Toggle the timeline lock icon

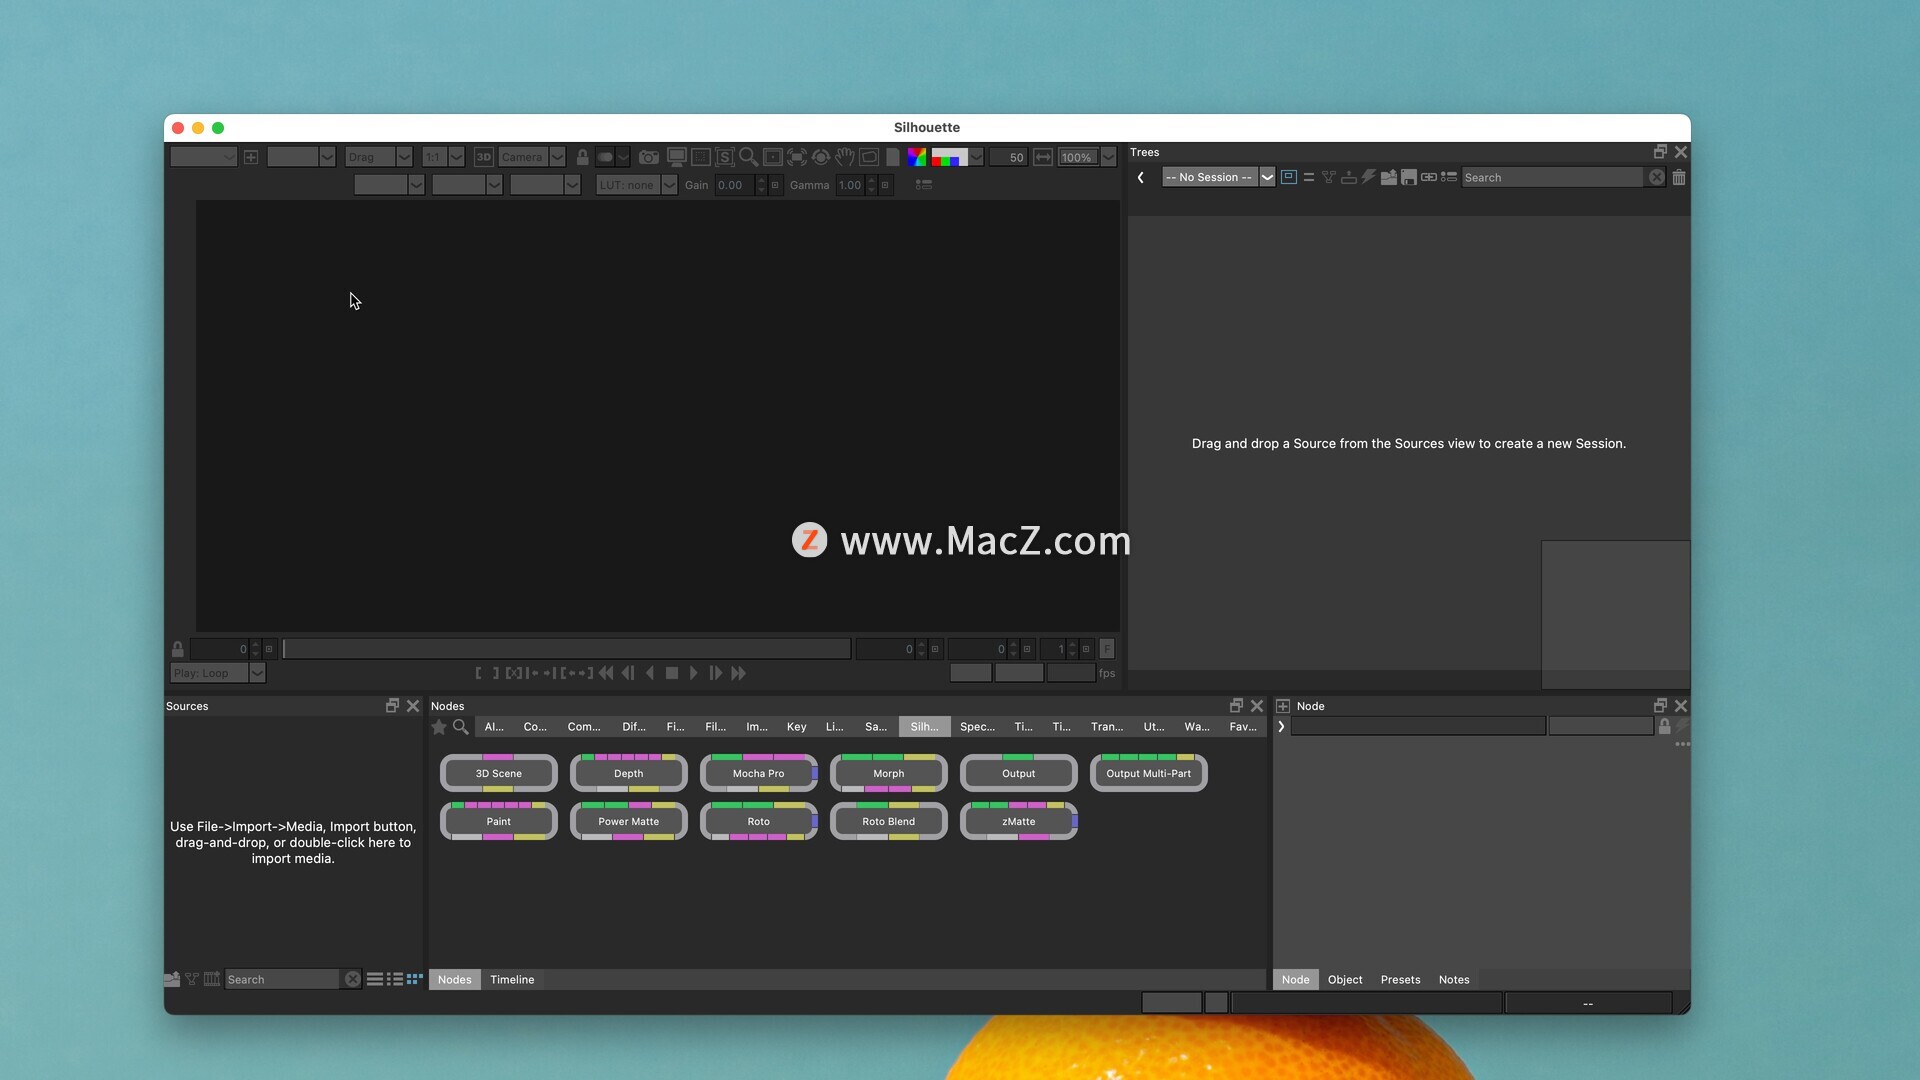(177, 649)
